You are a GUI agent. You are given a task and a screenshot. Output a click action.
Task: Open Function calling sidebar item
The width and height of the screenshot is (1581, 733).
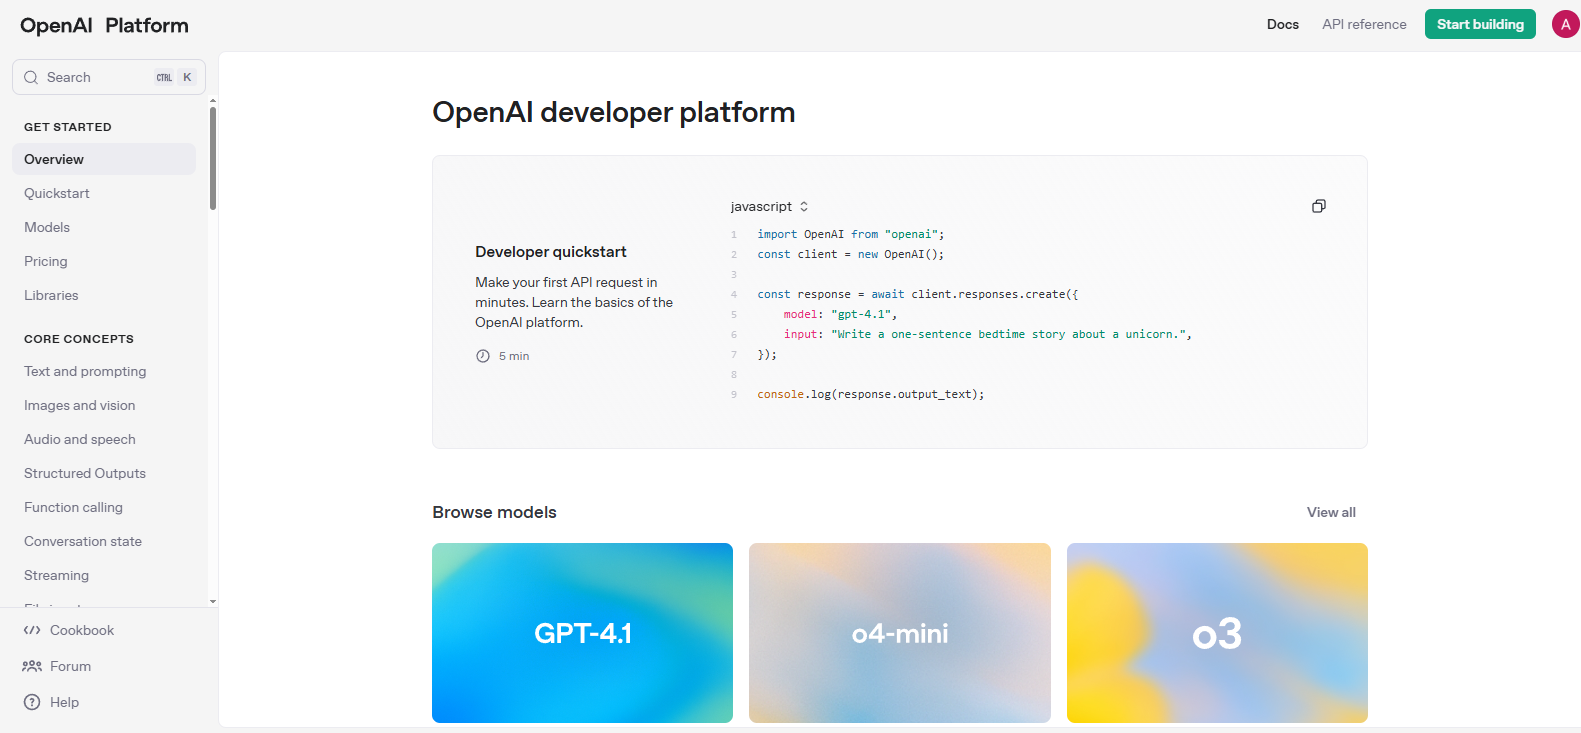(x=73, y=507)
